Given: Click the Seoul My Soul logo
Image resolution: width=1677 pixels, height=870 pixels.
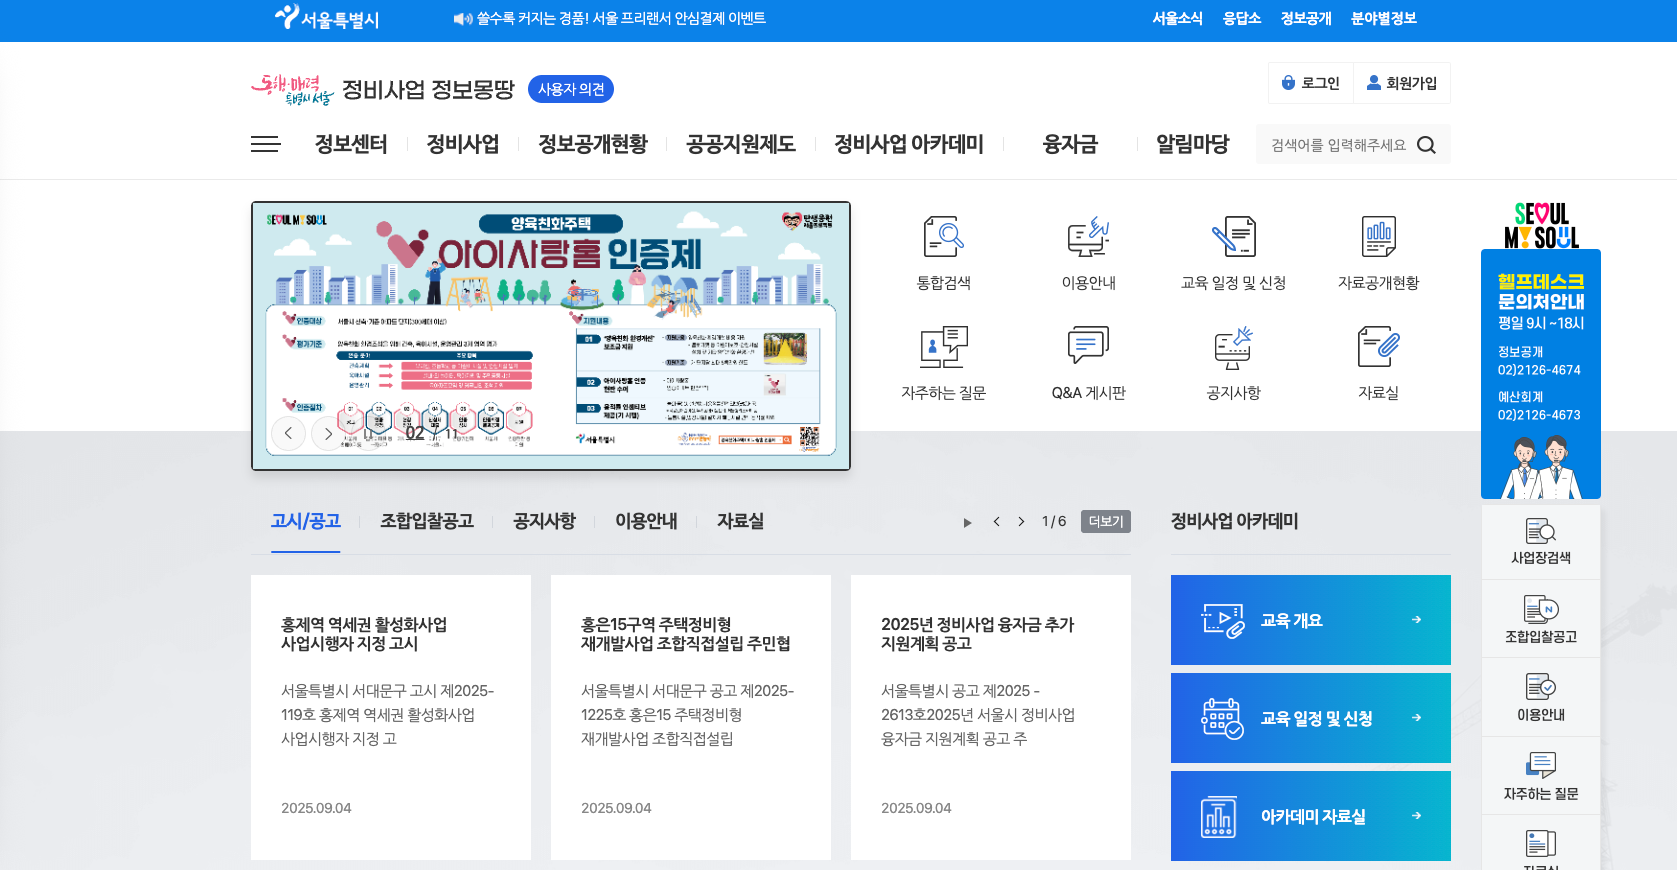Looking at the screenshot, I should [1541, 225].
